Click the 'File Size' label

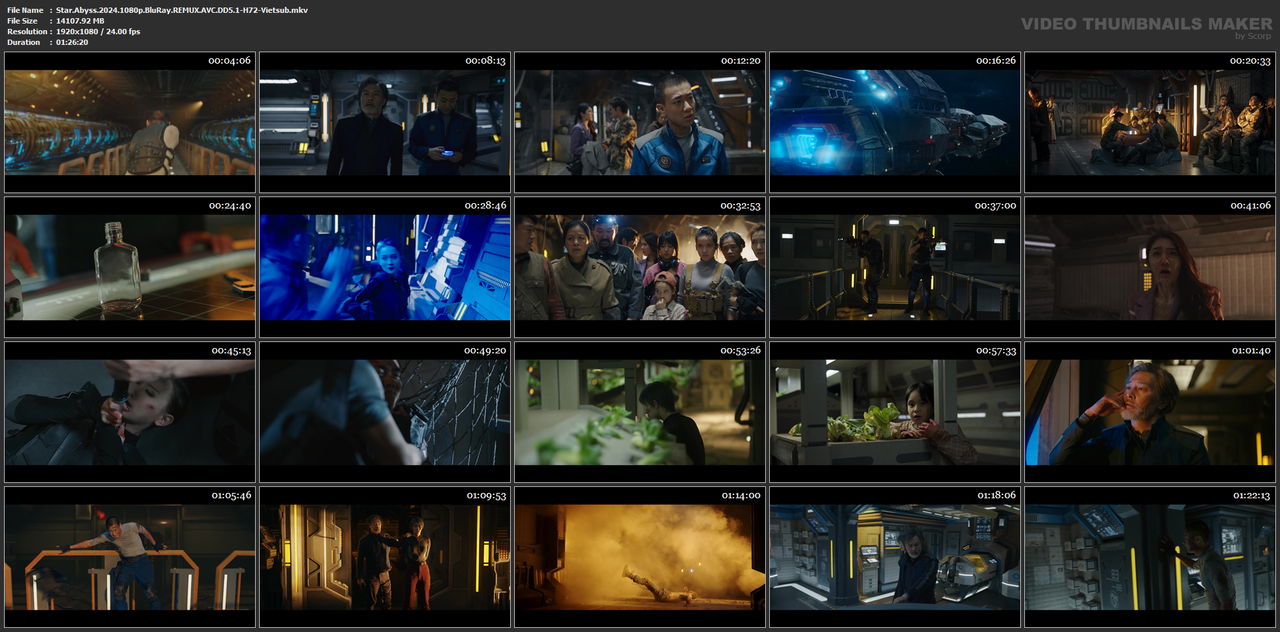[22, 21]
